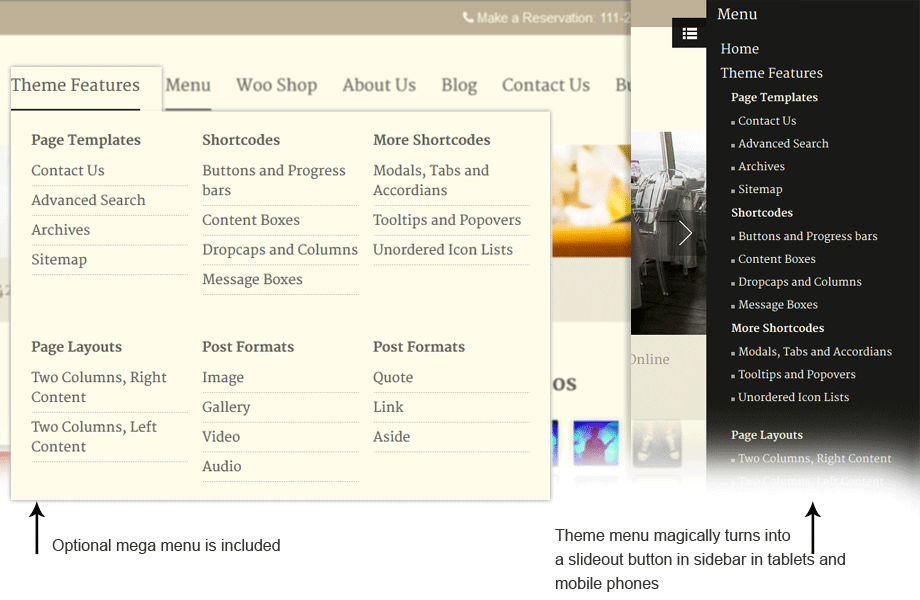Open Content Boxes in the mega menu
The width and height of the screenshot is (920, 600).
pos(251,220)
